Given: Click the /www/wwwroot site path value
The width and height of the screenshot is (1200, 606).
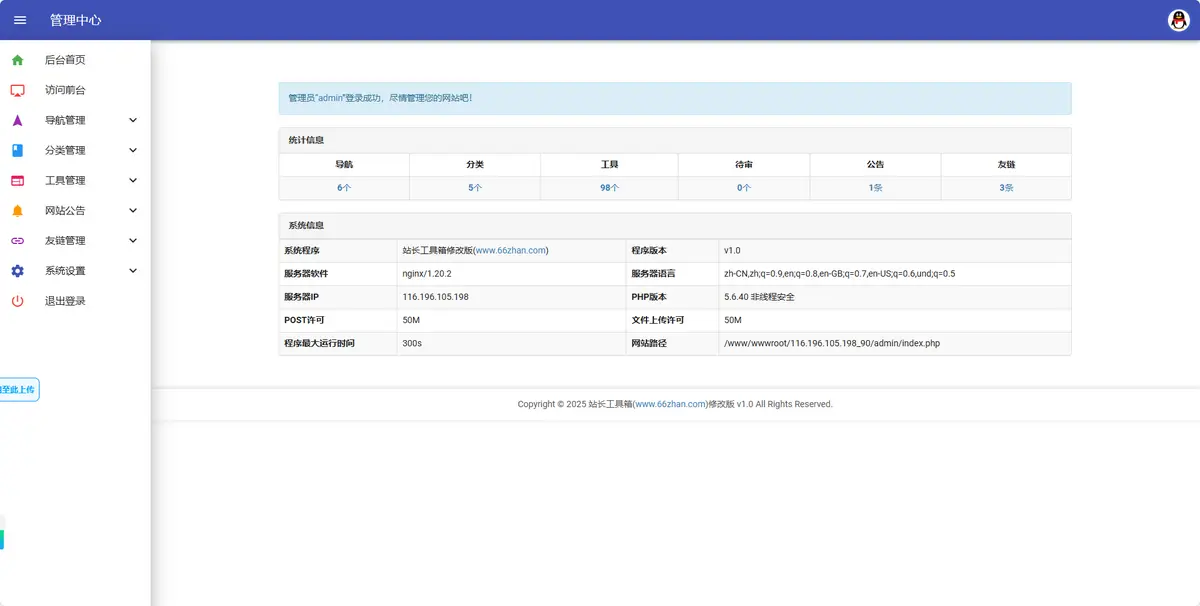Looking at the screenshot, I should [x=831, y=343].
